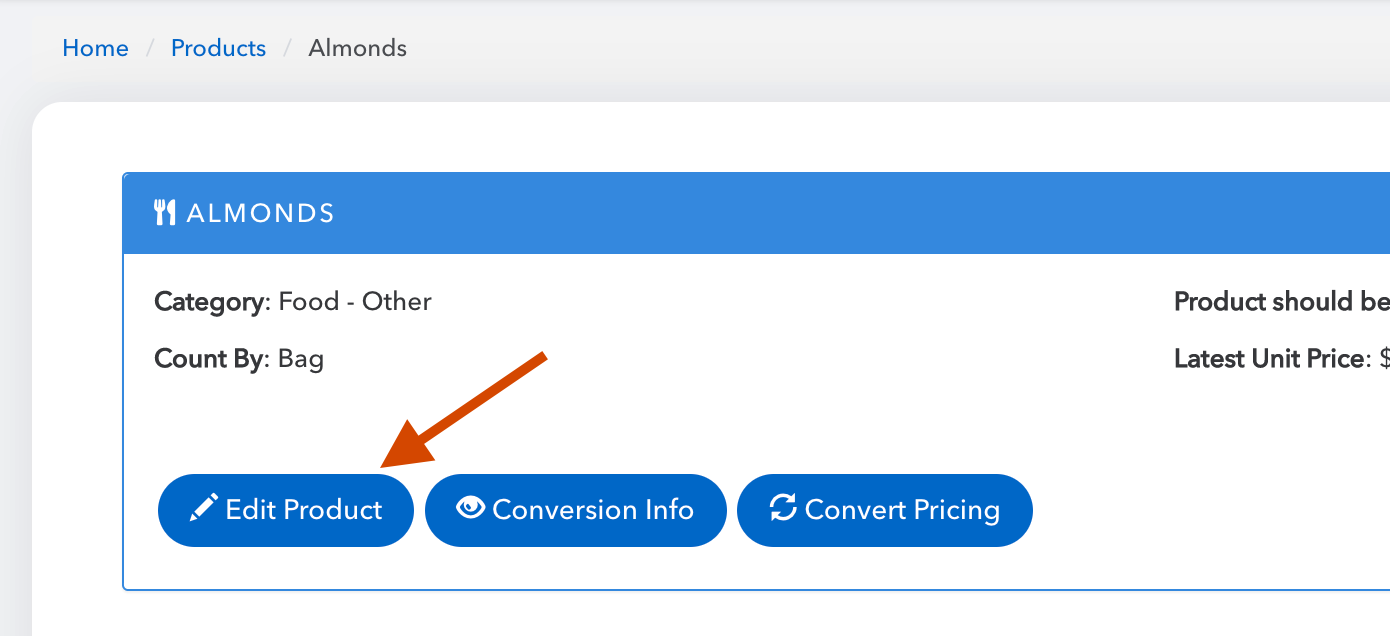Click the pencil icon on Edit Product

[x=203, y=509]
